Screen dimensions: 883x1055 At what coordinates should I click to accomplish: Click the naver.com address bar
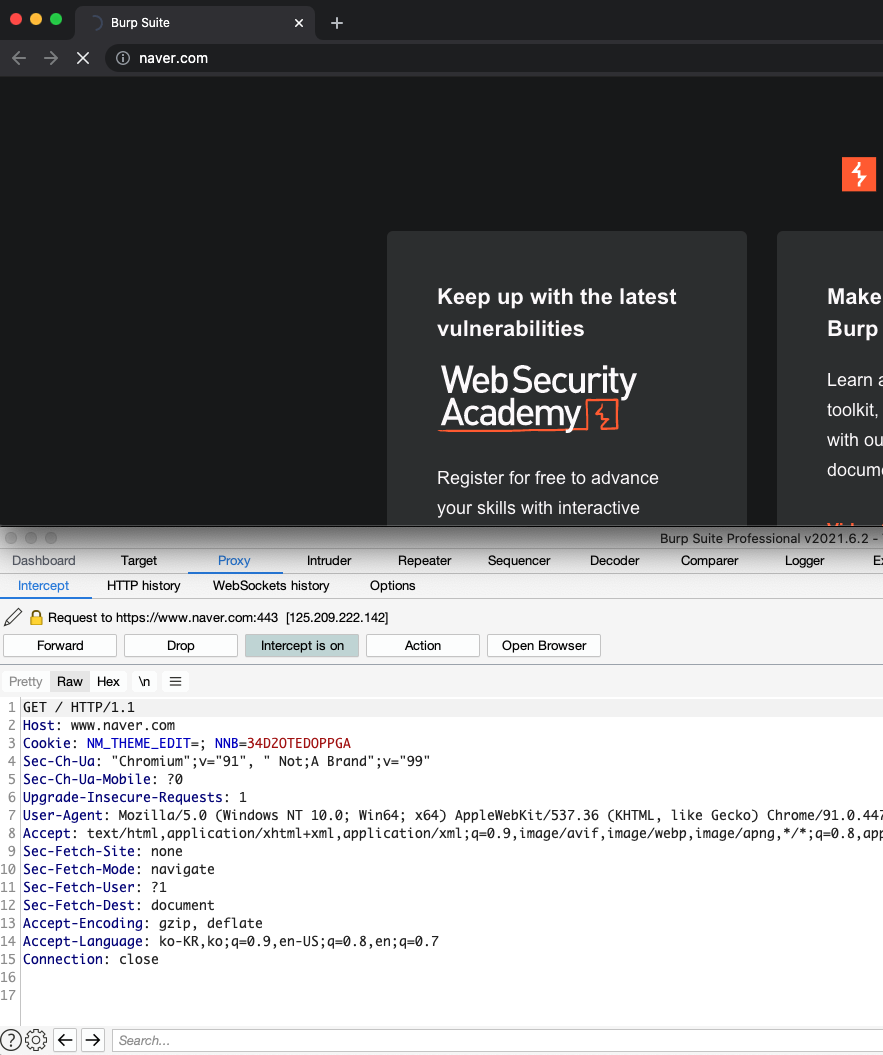pyautogui.click(x=494, y=59)
